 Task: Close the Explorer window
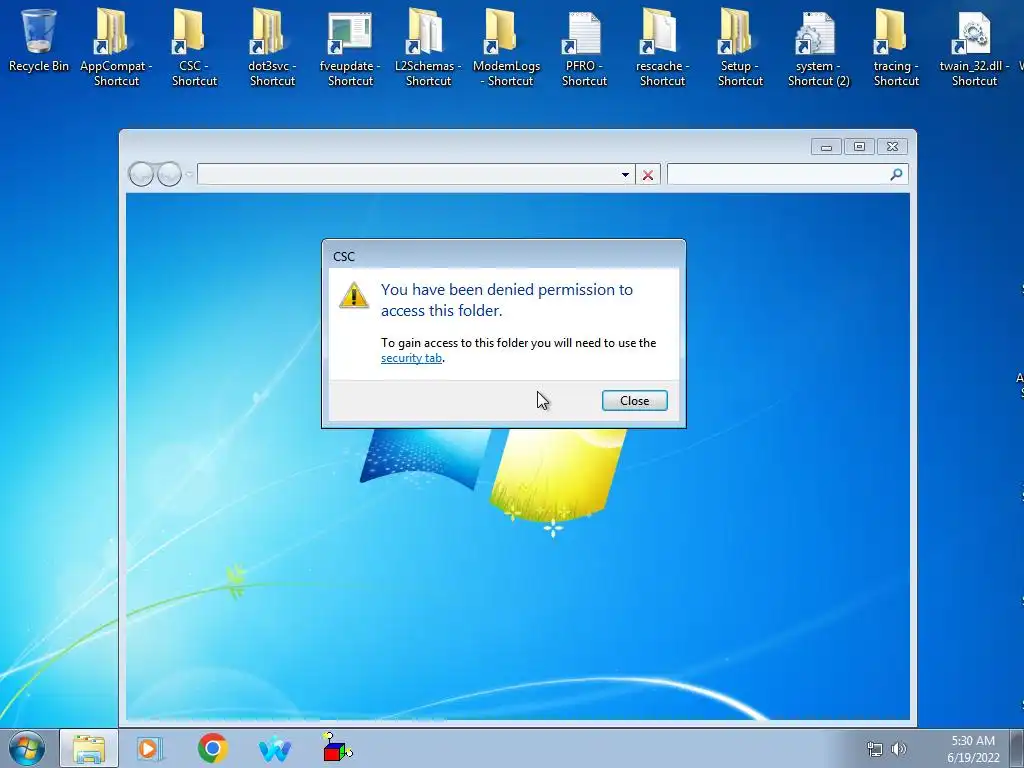(x=892, y=147)
